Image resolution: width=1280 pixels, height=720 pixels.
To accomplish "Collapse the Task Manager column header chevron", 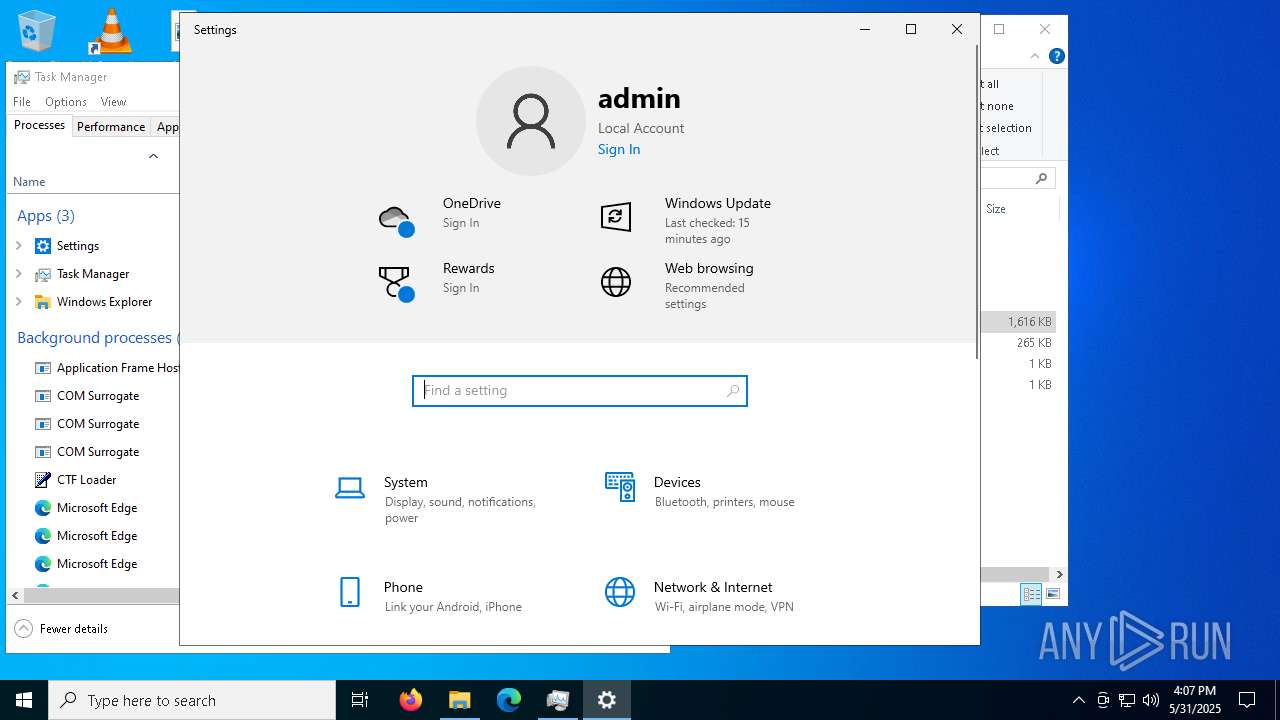I will coord(153,156).
